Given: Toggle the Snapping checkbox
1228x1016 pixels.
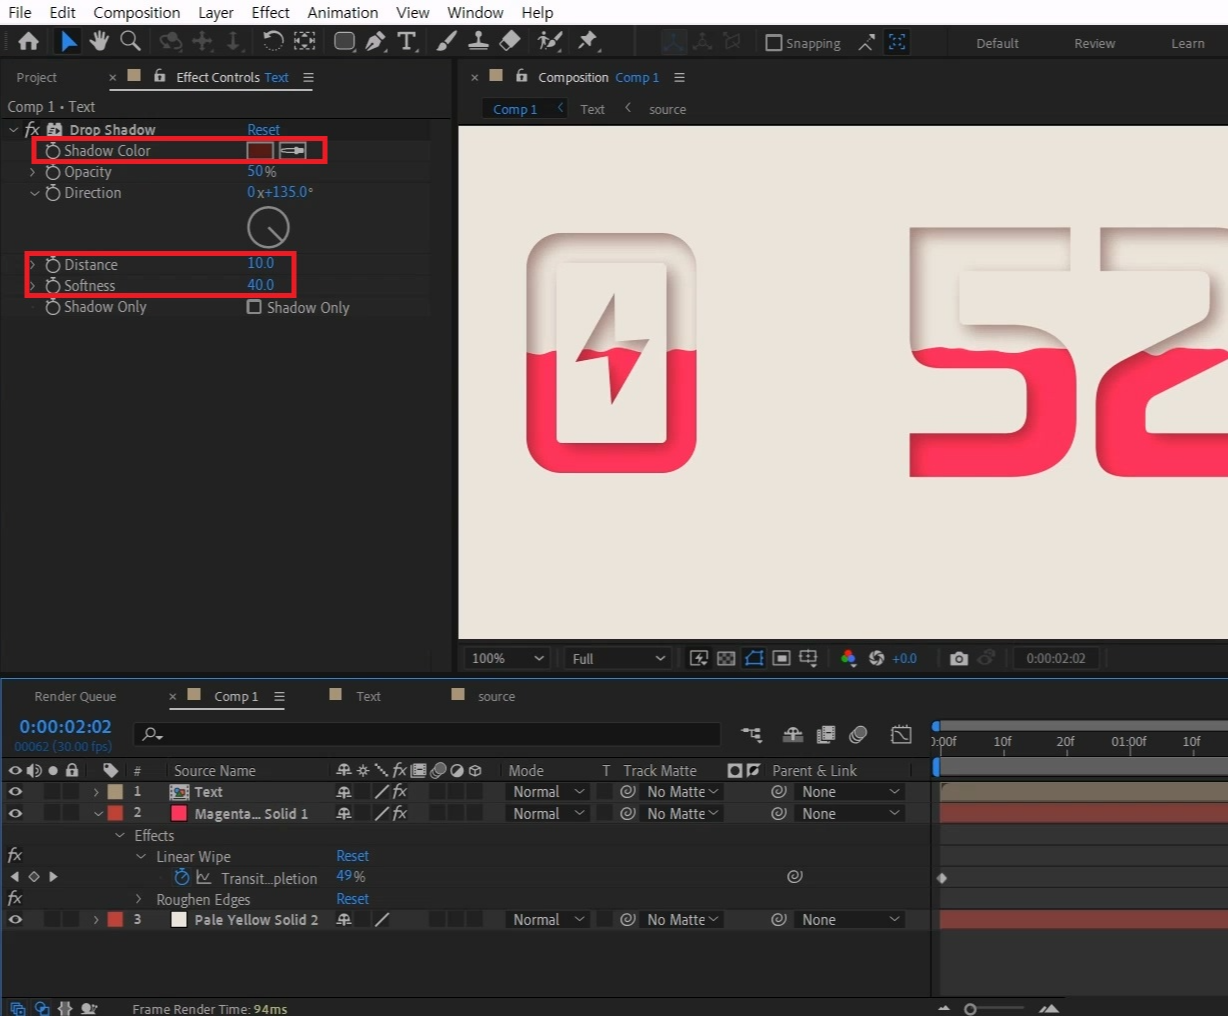Looking at the screenshot, I should [x=773, y=43].
